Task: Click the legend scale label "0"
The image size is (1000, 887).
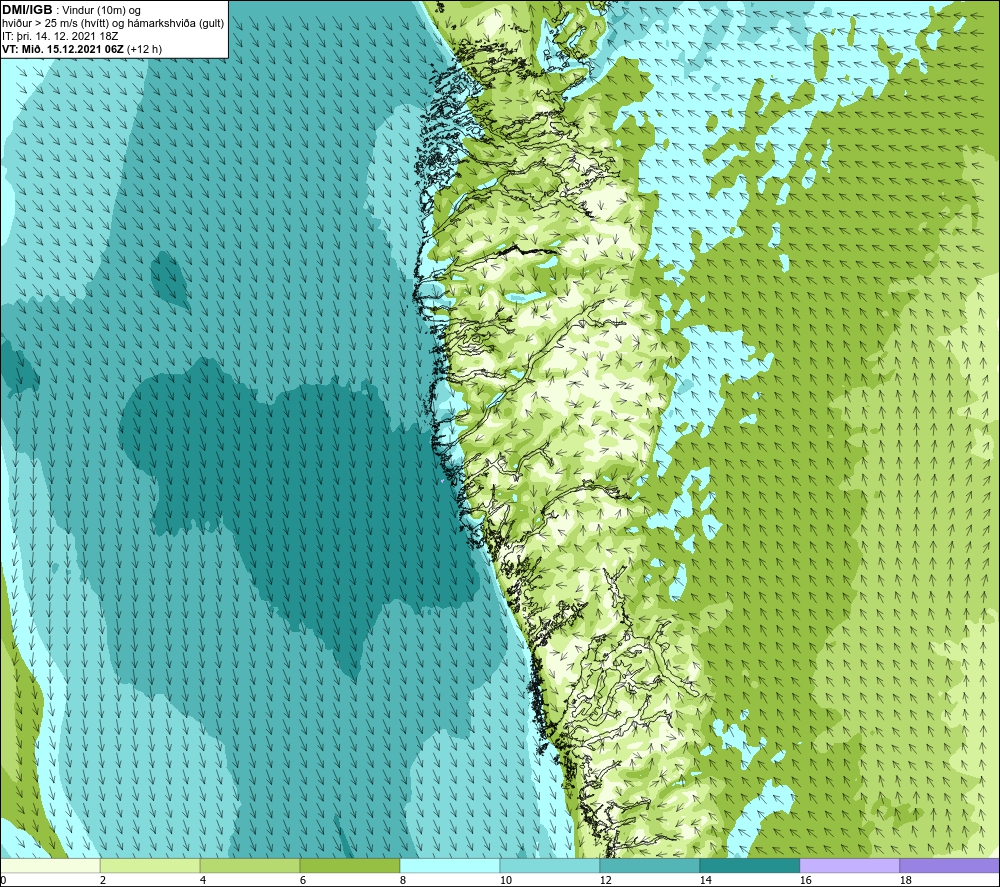Action: click(x=3, y=880)
